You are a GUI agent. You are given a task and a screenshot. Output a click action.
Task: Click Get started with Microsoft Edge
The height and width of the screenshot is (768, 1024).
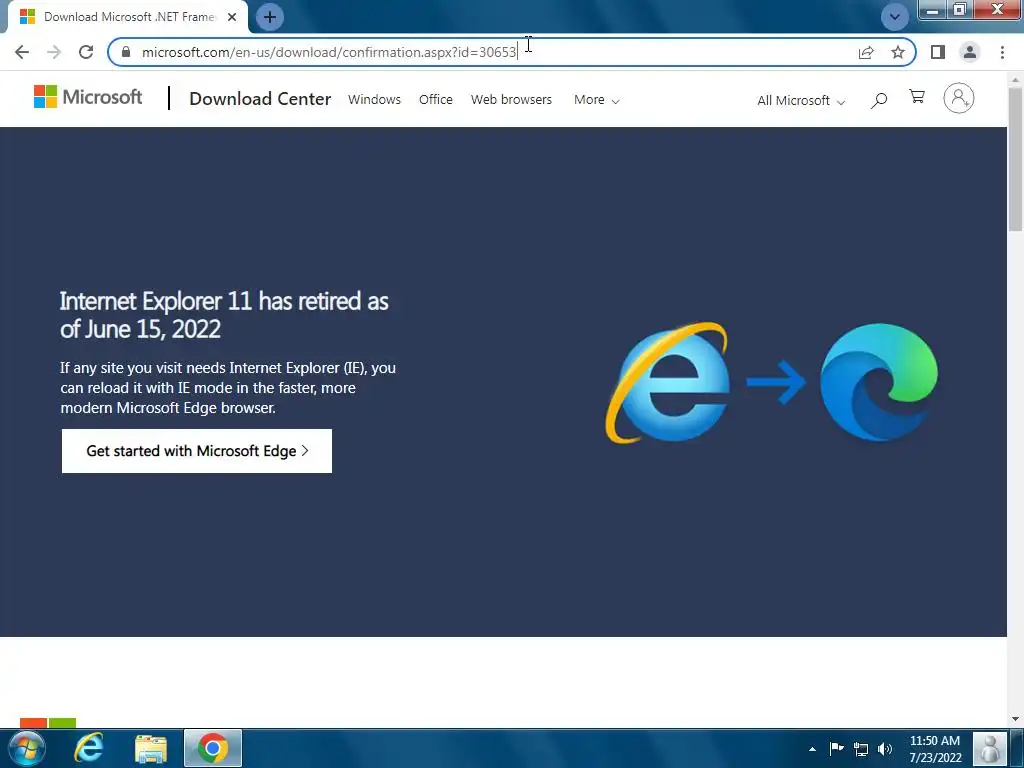pos(197,451)
